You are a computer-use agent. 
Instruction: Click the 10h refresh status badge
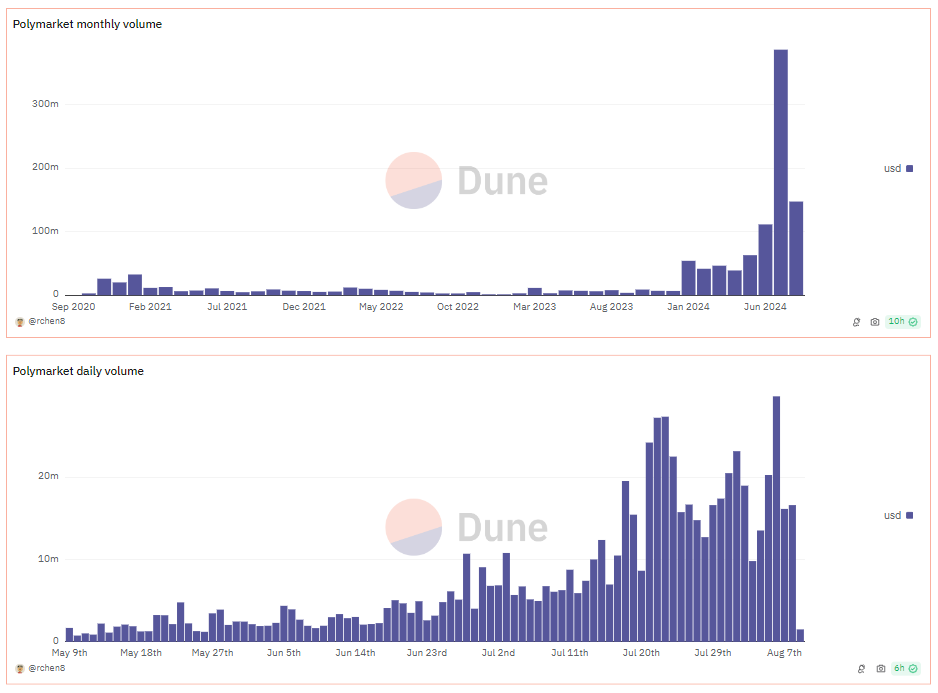coord(902,321)
